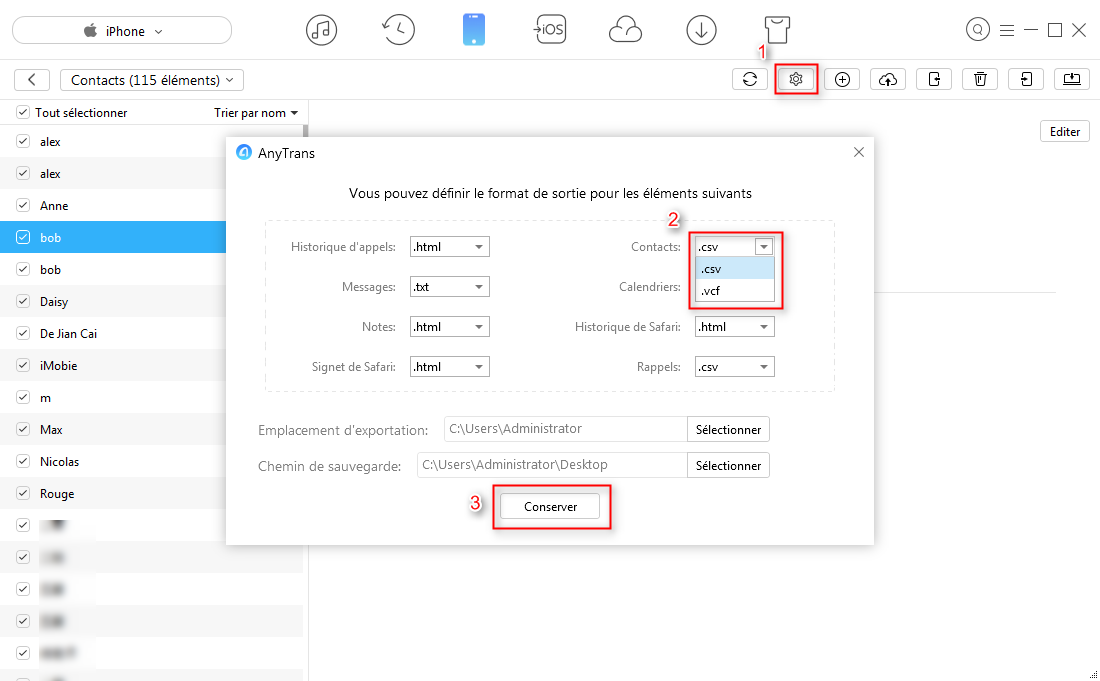Uncheck the first alex contact

(23, 141)
